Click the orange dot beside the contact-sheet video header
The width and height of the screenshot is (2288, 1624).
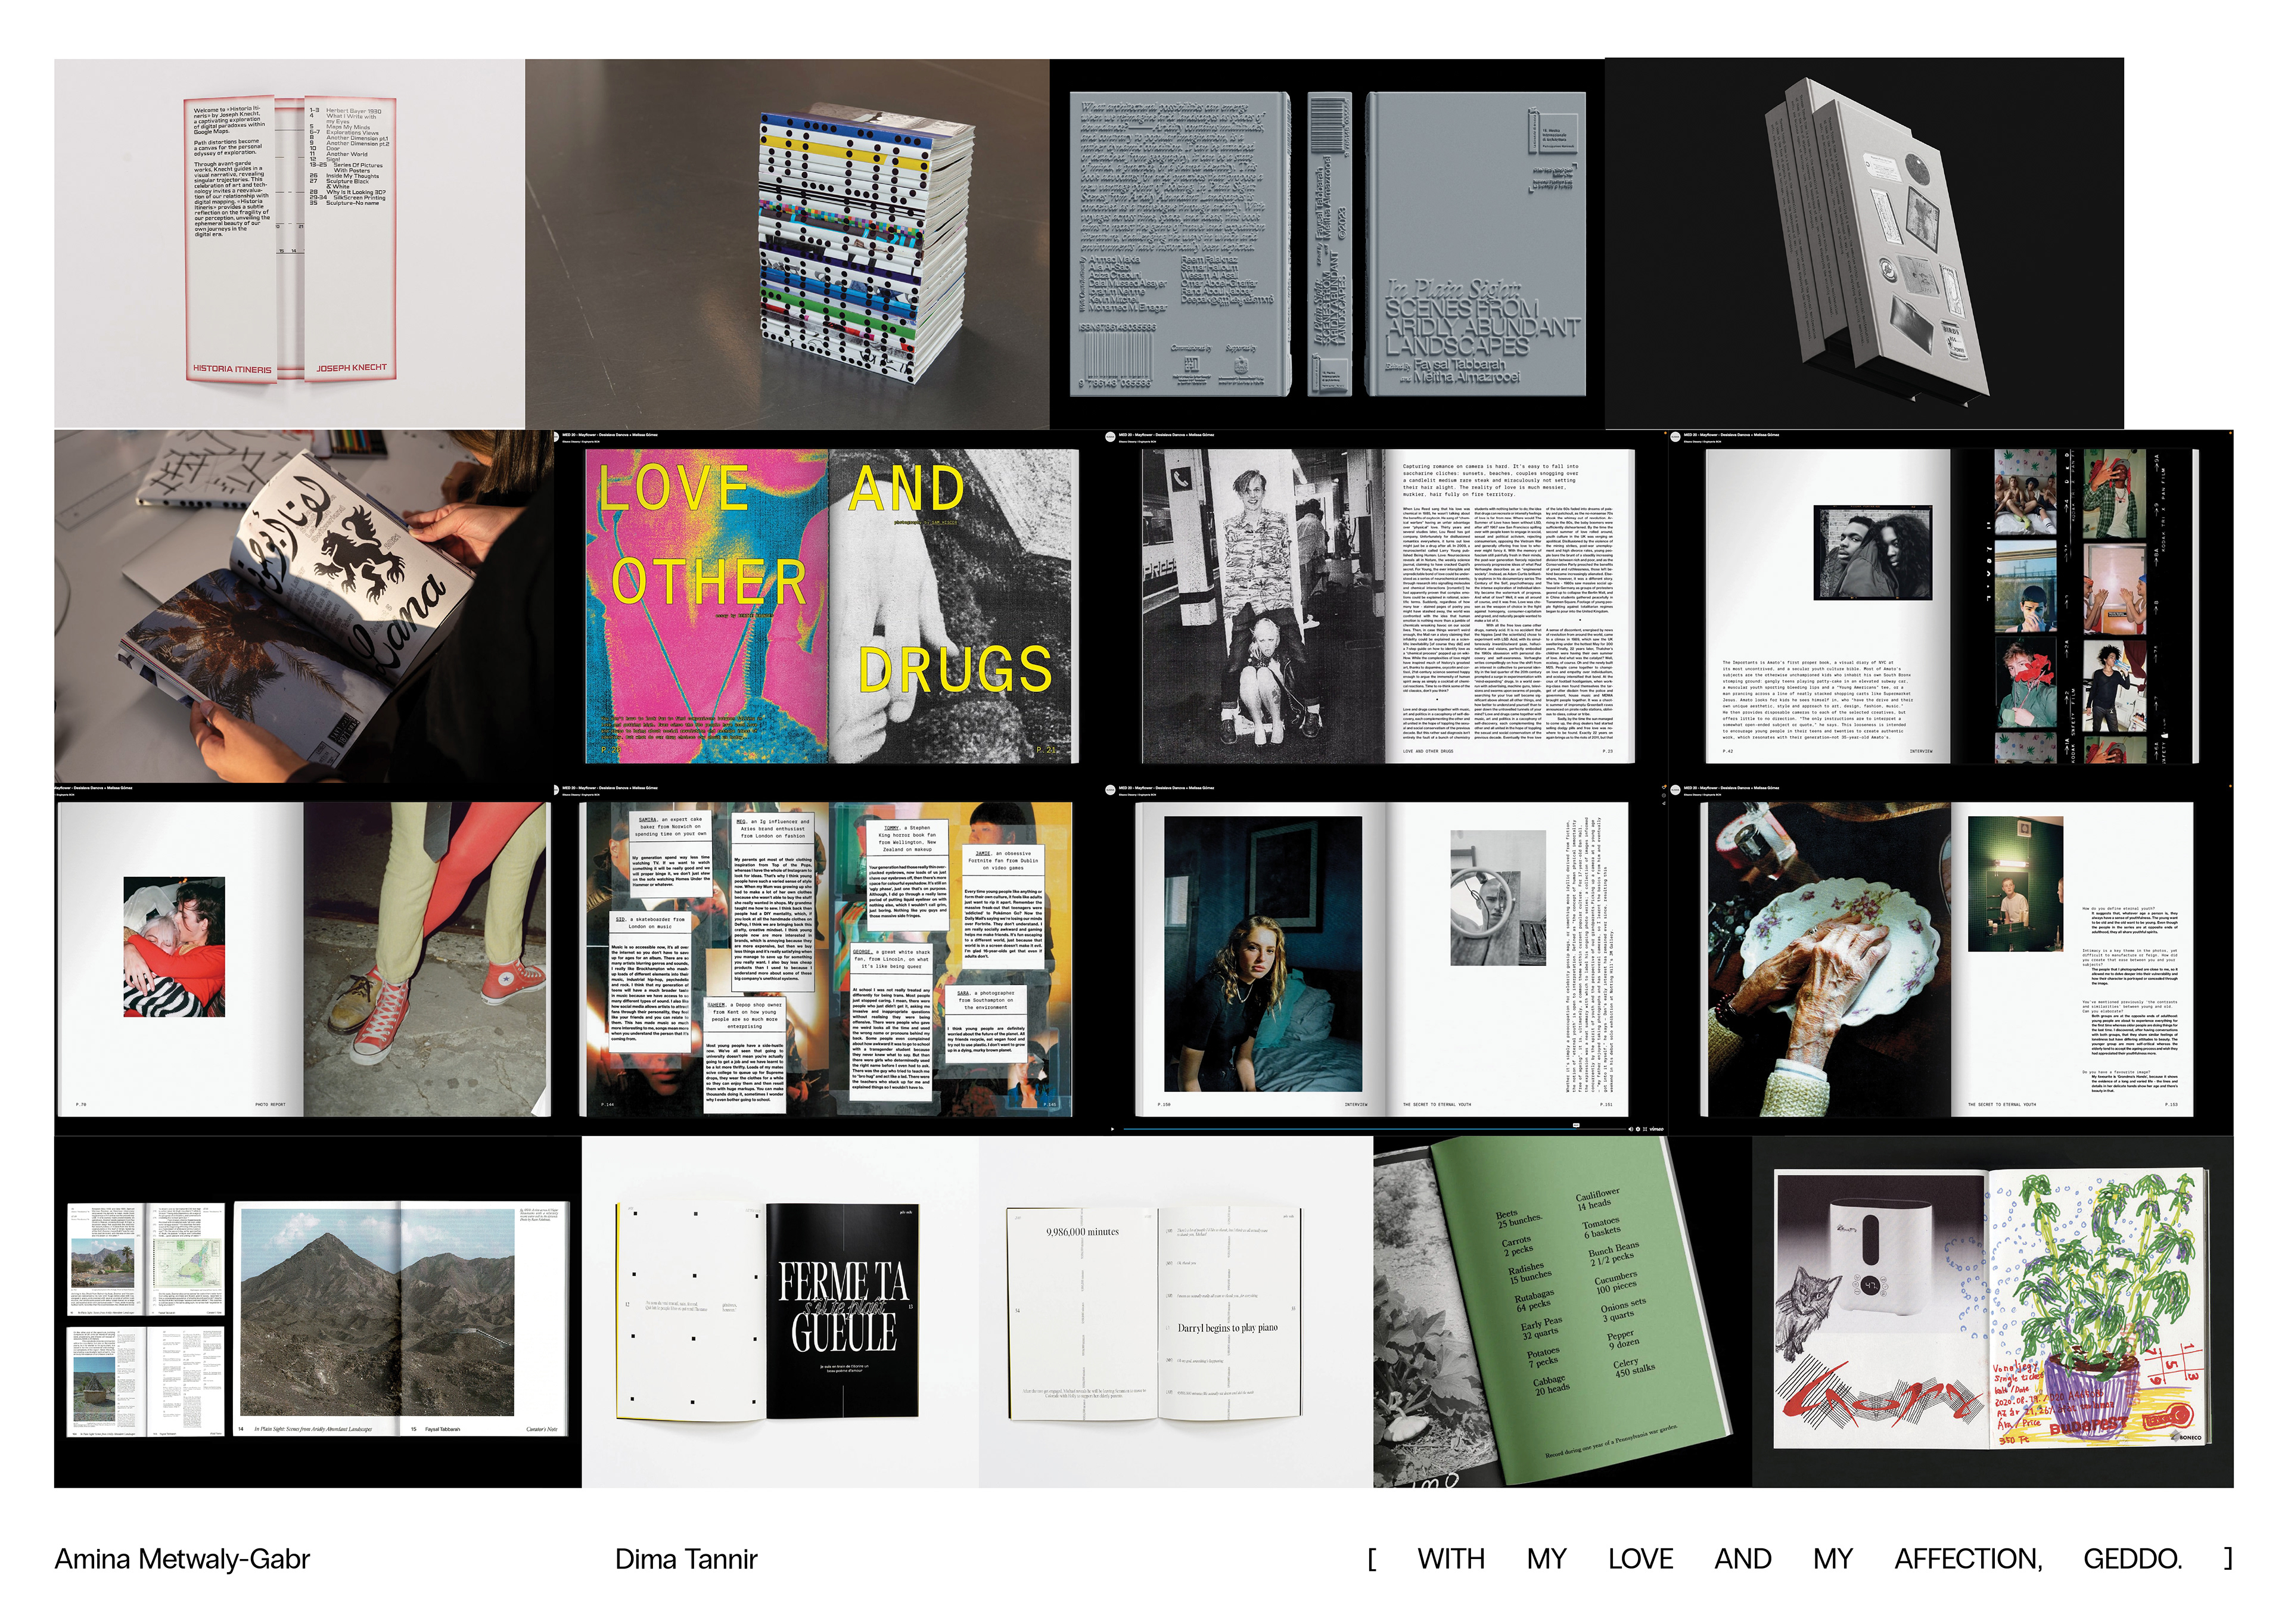1665,433
